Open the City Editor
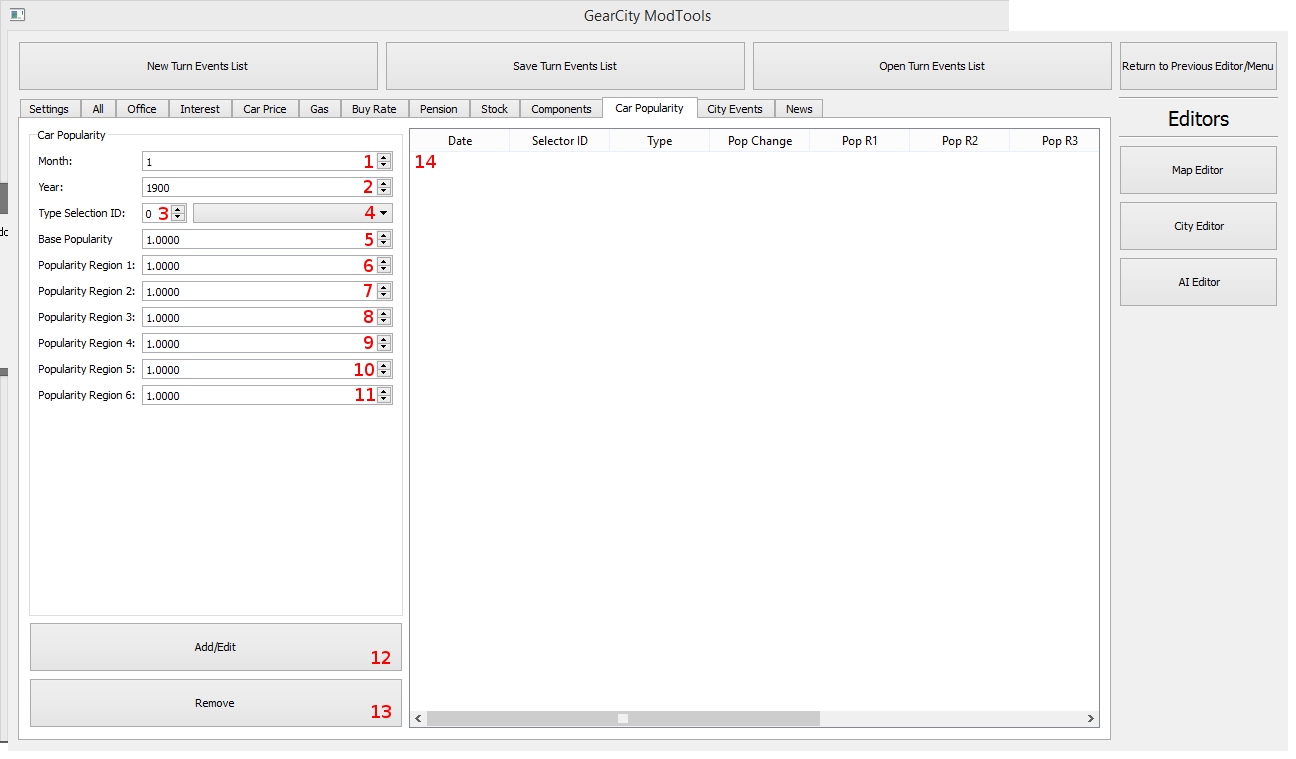 click(1198, 226)
